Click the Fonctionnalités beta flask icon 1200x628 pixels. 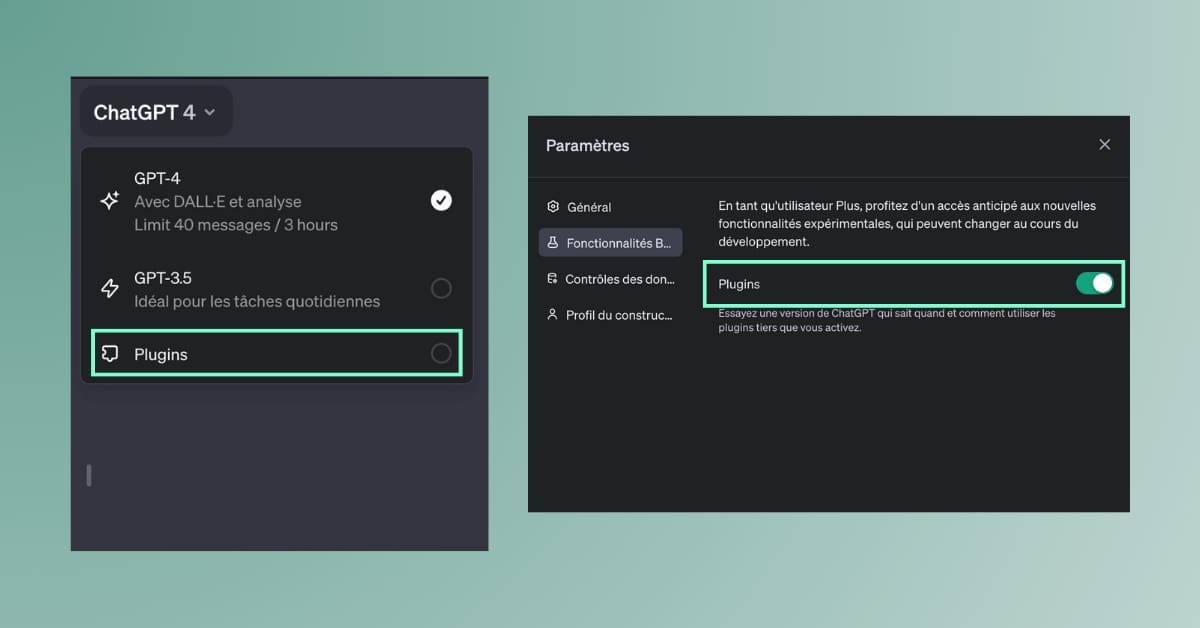553,243
